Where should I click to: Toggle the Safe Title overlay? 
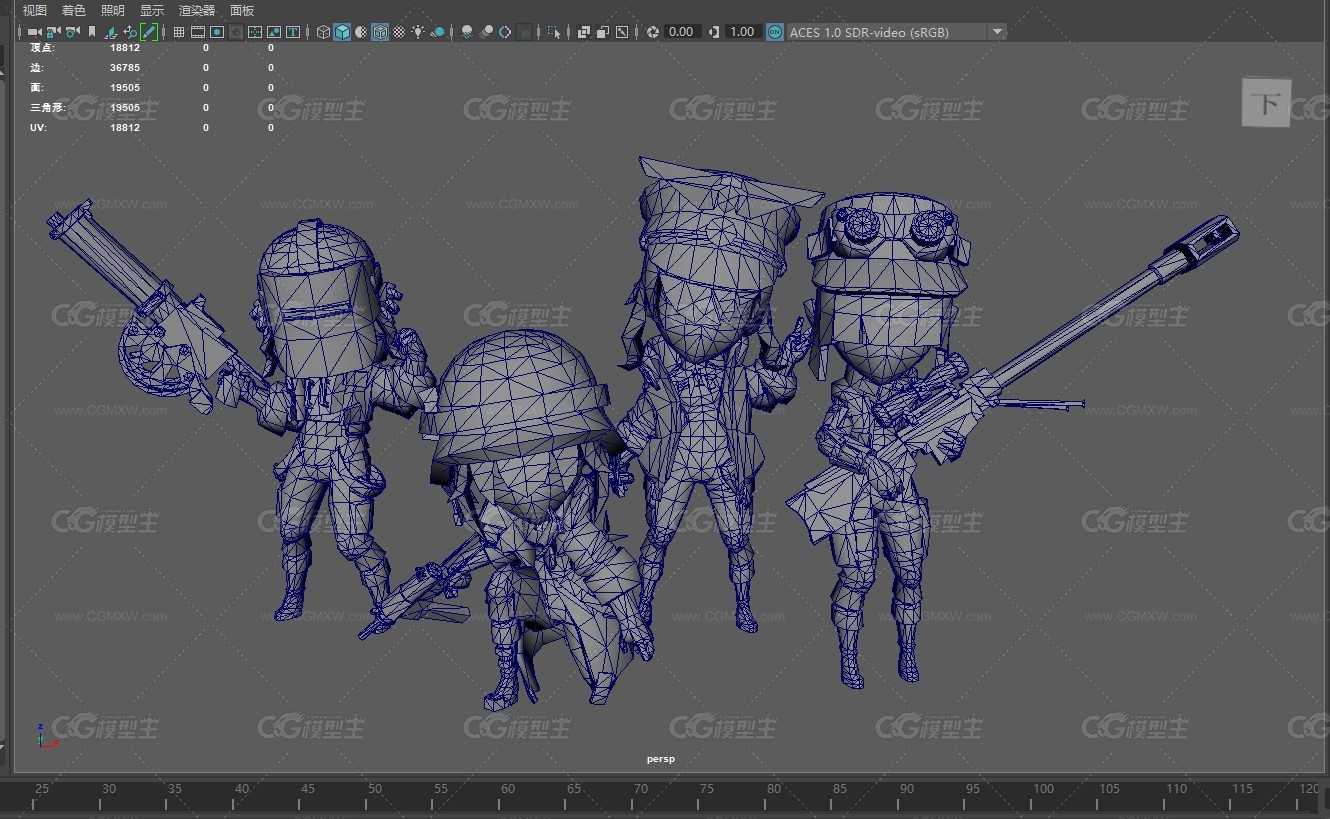292,32
